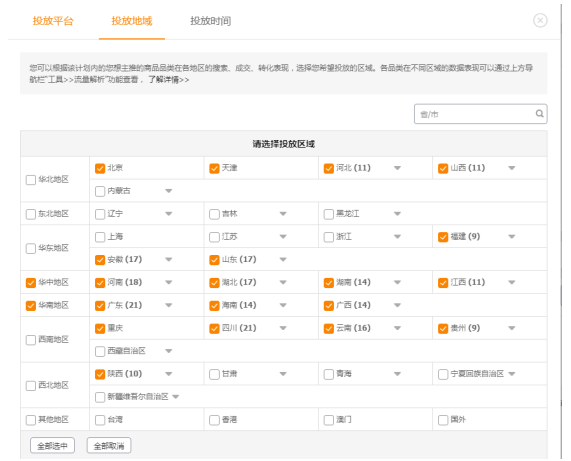The width and height of the screenshot is (571, 461).
Task: Click the 全部选中 button
Action: pyautogui.click(x=52, y=445)
